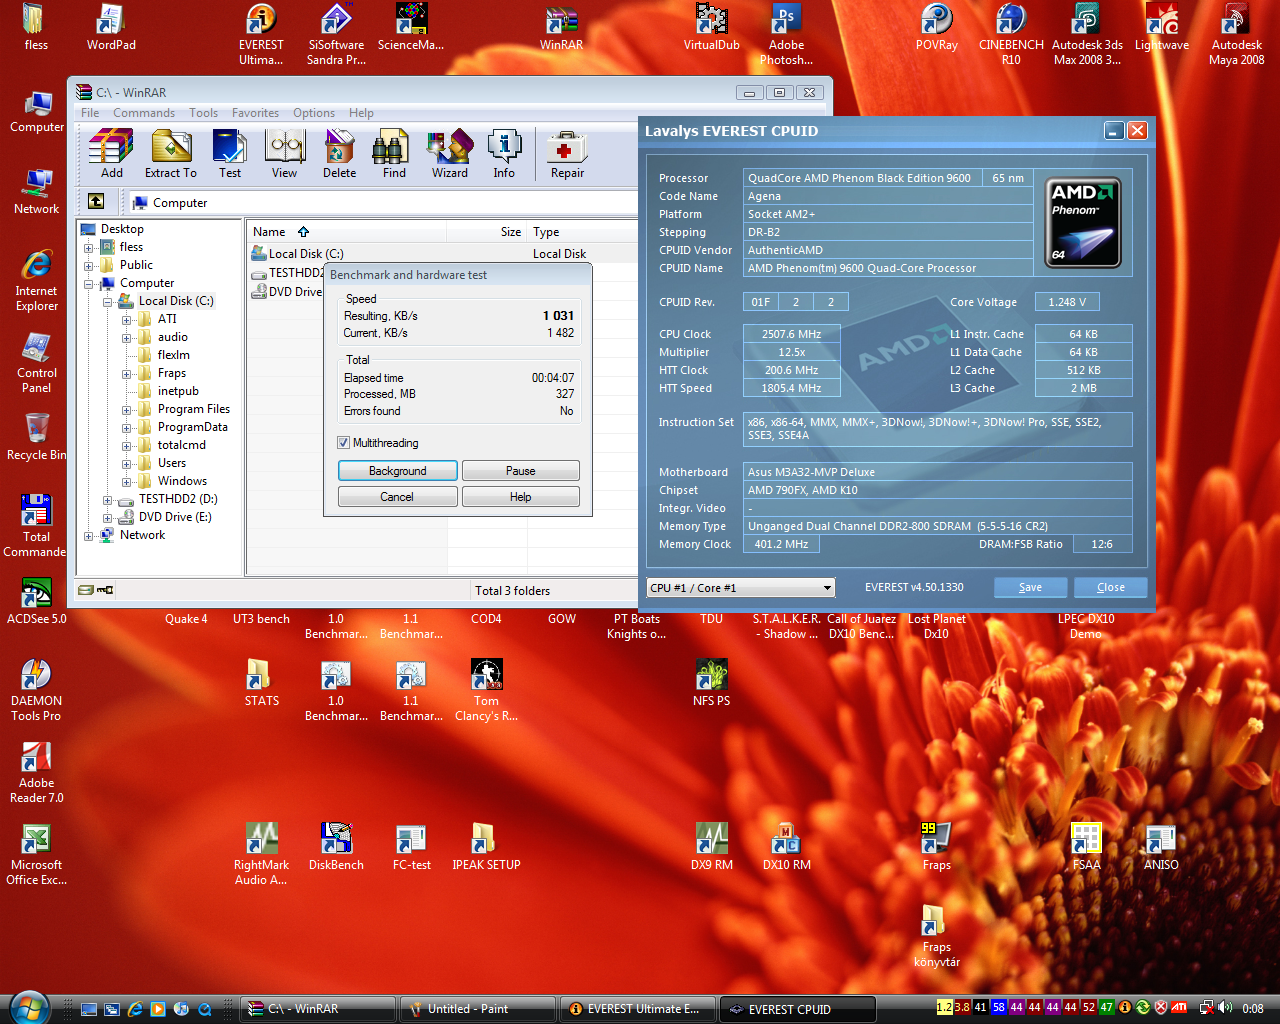
Task: Open Autodesk Maya 2008 icon
Action: pyautogui.click(x=1237, y=34)
